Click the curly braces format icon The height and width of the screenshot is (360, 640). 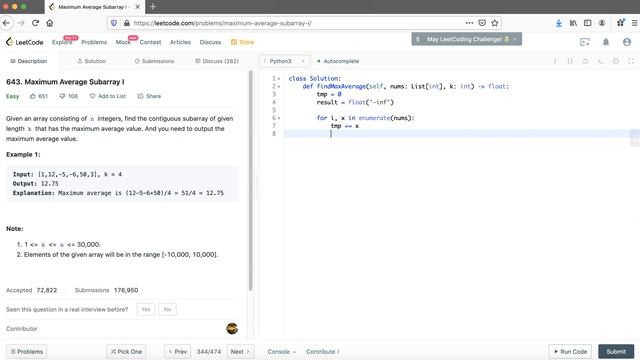[570, 61]
